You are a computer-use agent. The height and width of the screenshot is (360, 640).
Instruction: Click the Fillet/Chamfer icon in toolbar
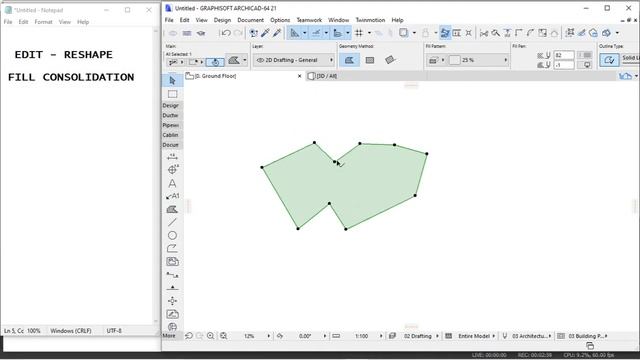(530, 33)
